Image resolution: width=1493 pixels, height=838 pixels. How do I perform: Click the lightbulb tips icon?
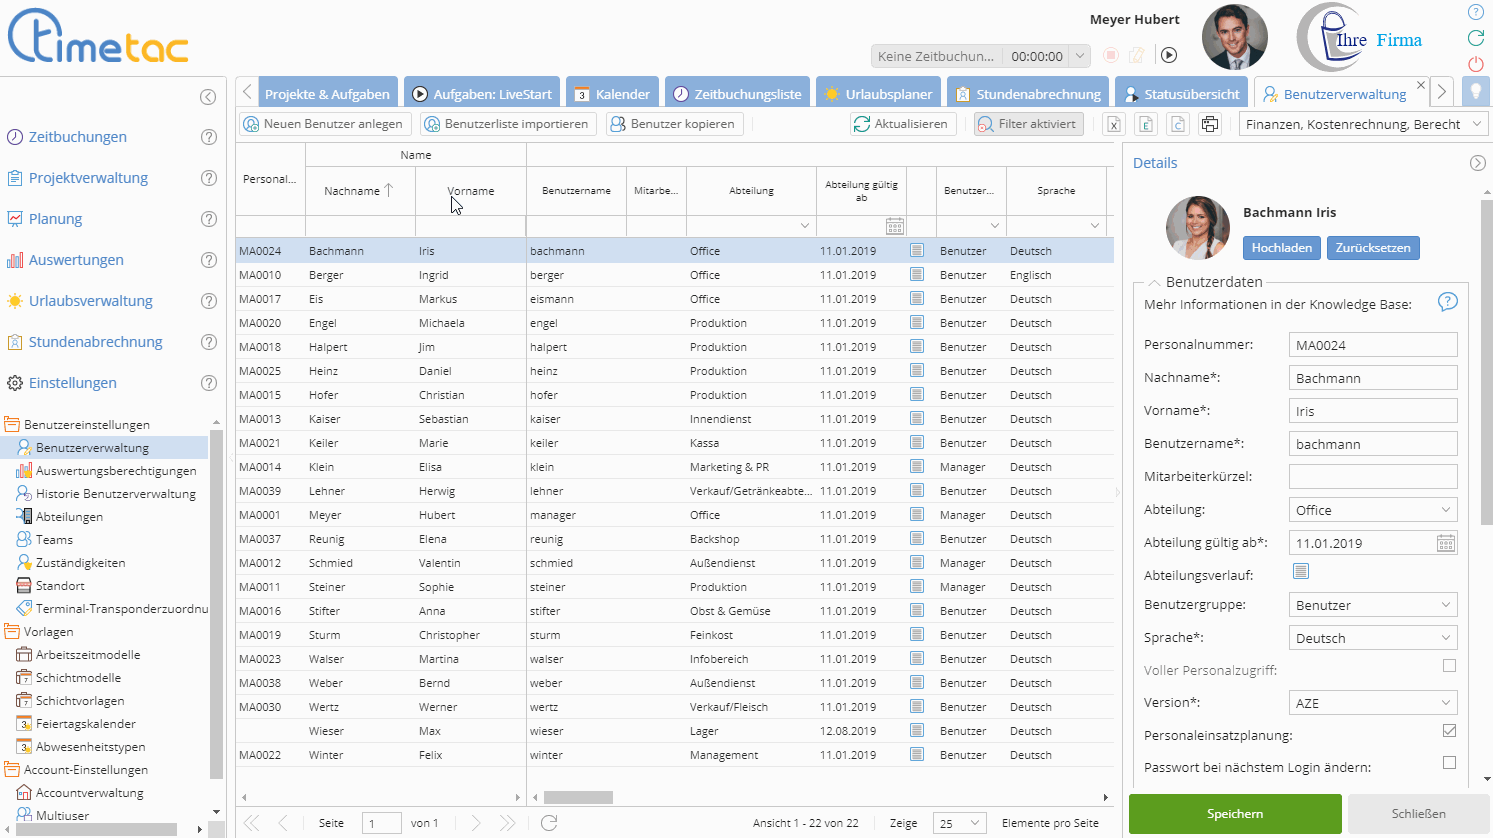(1475, 92)
